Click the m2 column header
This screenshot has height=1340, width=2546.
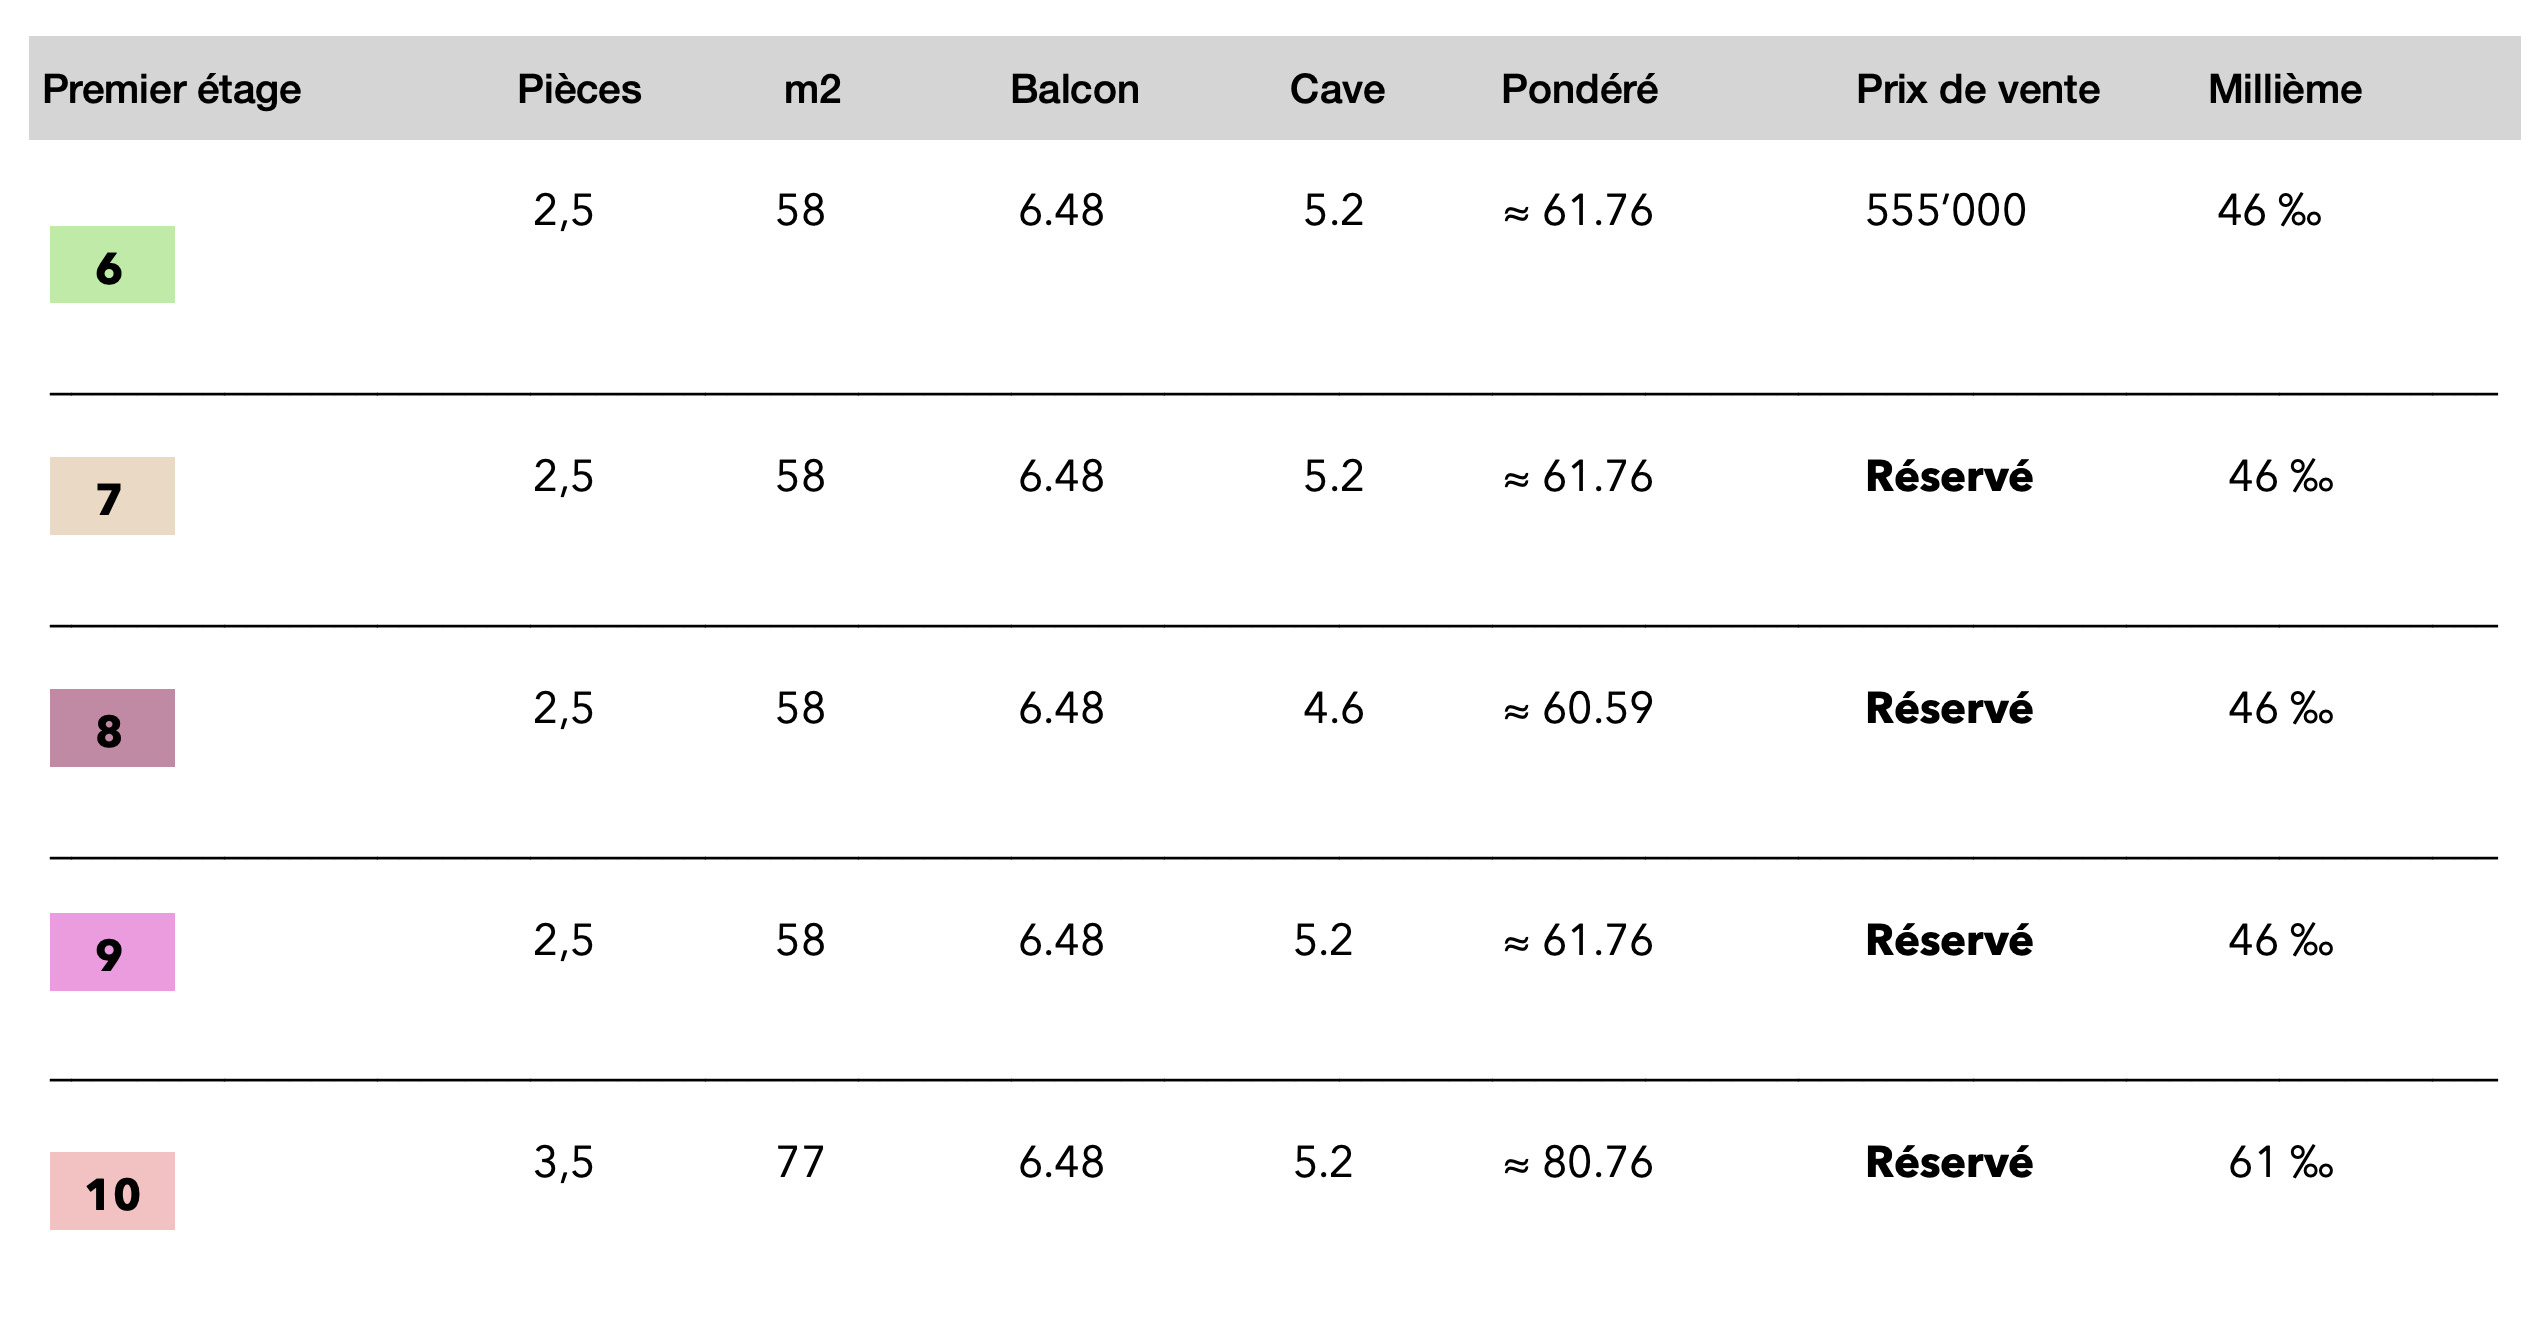coord(812,90)
